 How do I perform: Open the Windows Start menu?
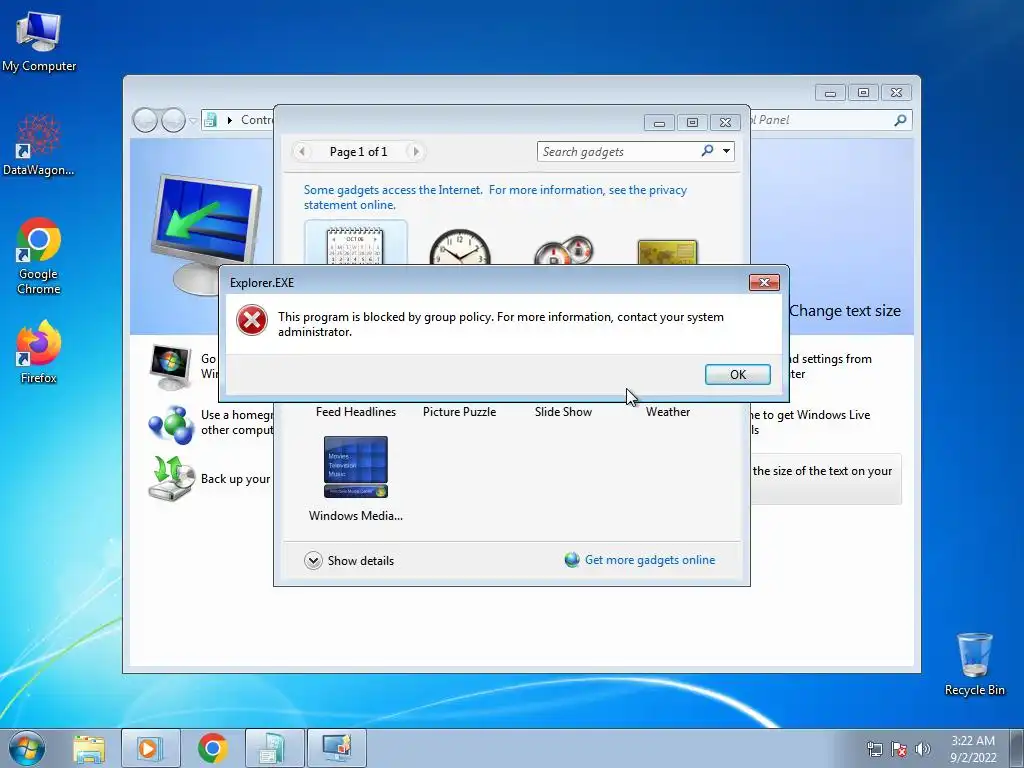coord(27,748)
